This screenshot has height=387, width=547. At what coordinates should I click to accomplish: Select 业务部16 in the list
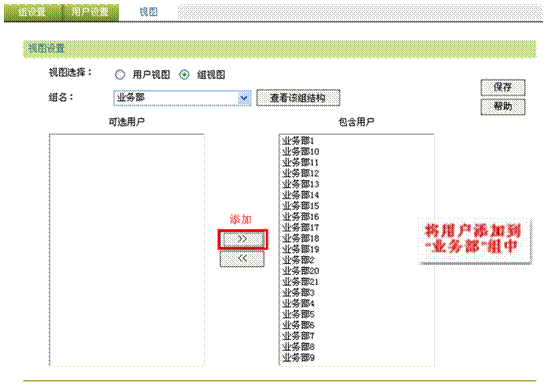point(301,217)
